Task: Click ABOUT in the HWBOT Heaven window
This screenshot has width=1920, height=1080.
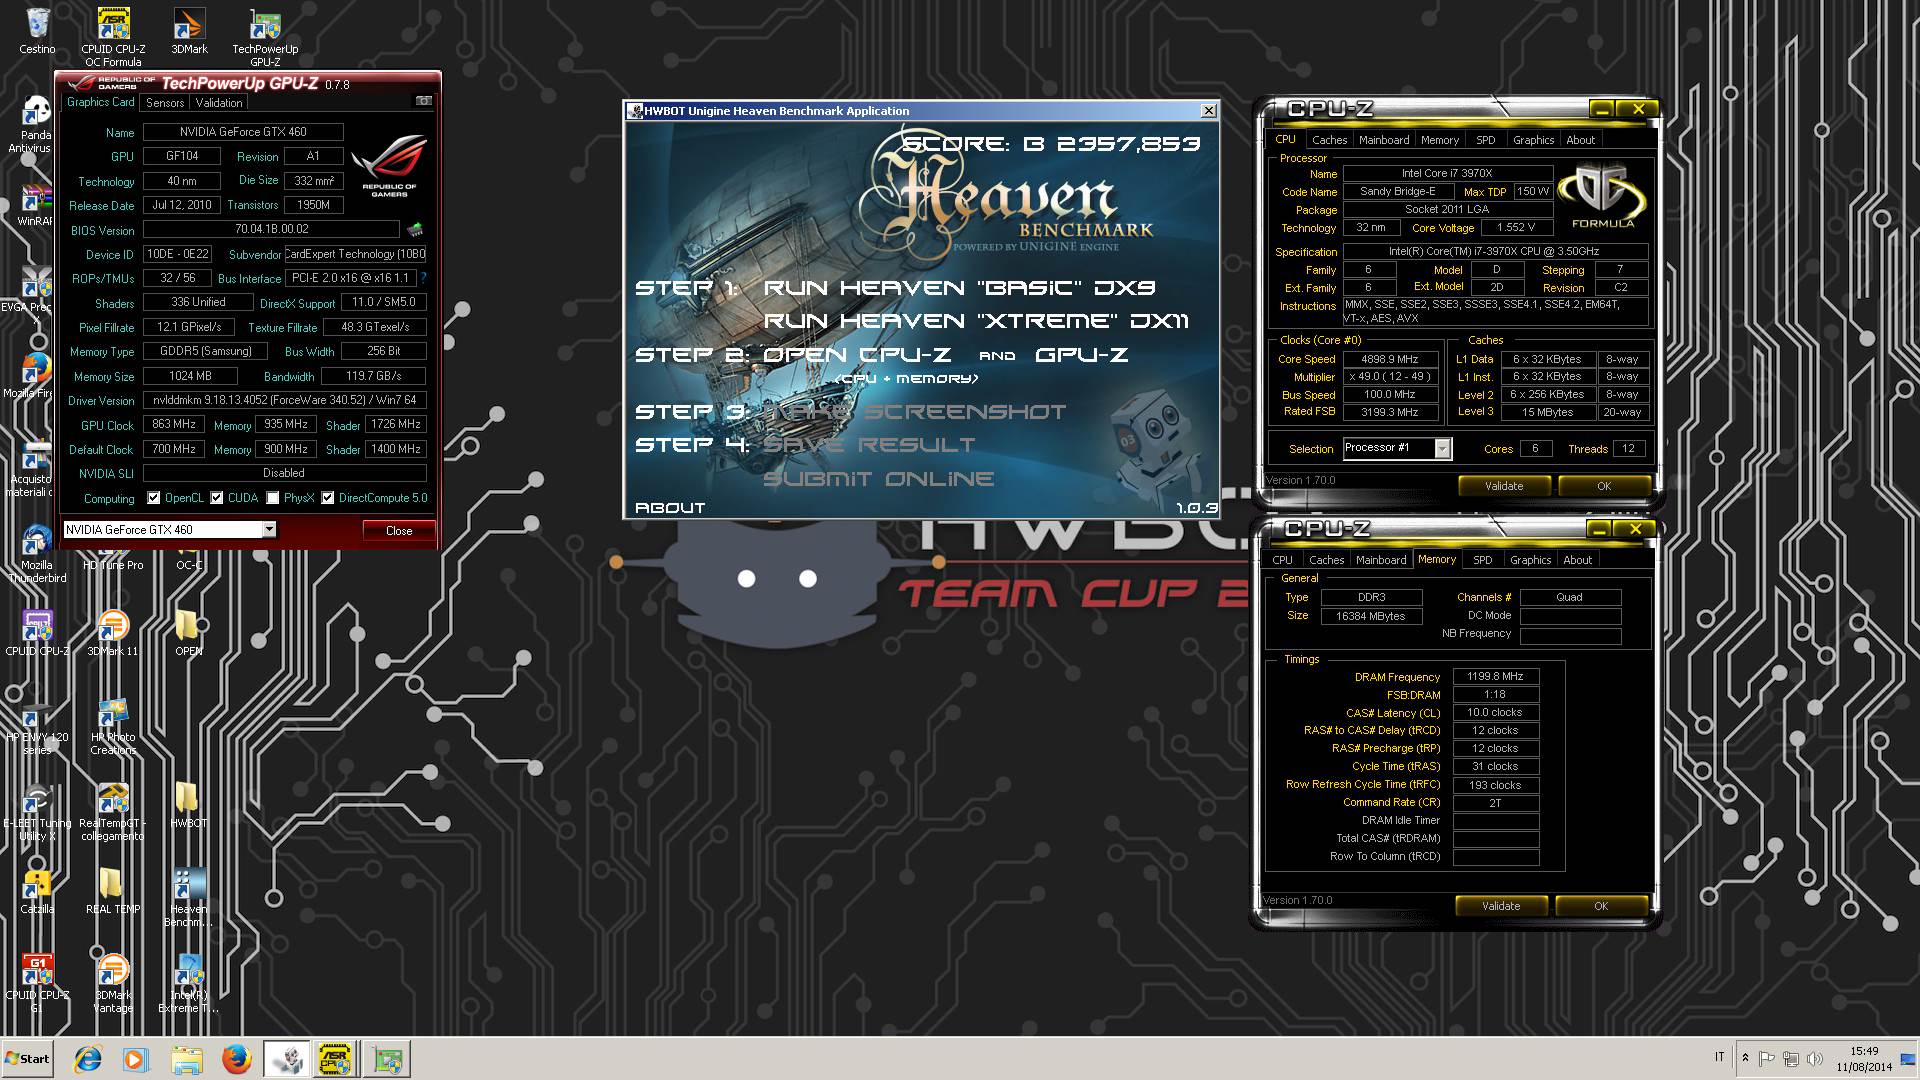Action: coord(670,508)
